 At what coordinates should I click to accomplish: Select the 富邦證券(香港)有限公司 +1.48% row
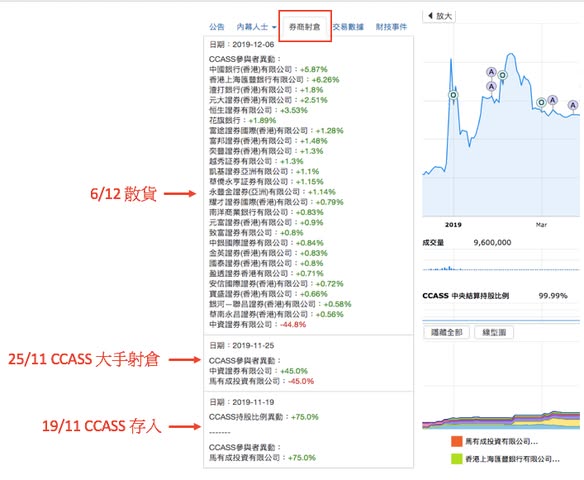[x=268, y=141]
